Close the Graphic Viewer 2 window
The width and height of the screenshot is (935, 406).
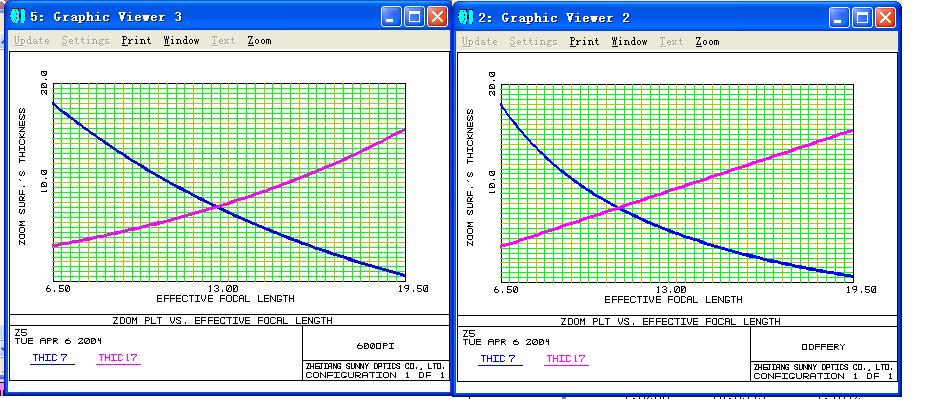(886, 17)
